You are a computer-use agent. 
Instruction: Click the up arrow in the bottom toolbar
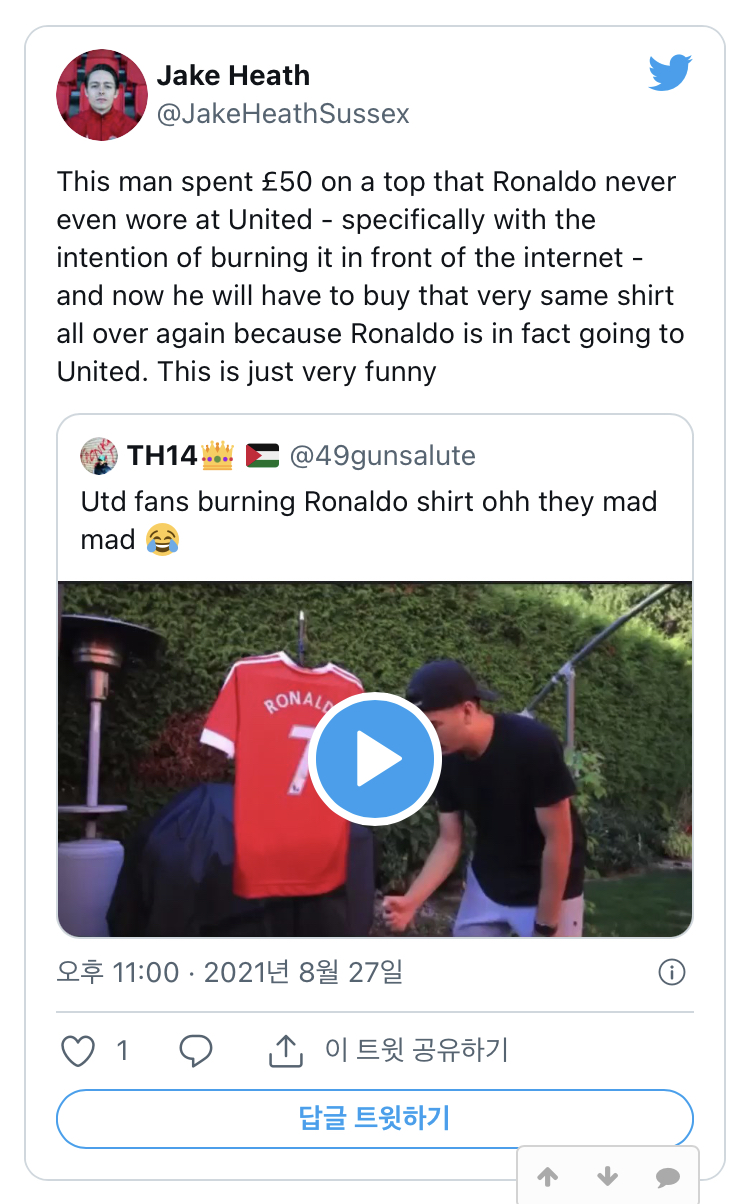[548, 1176]
